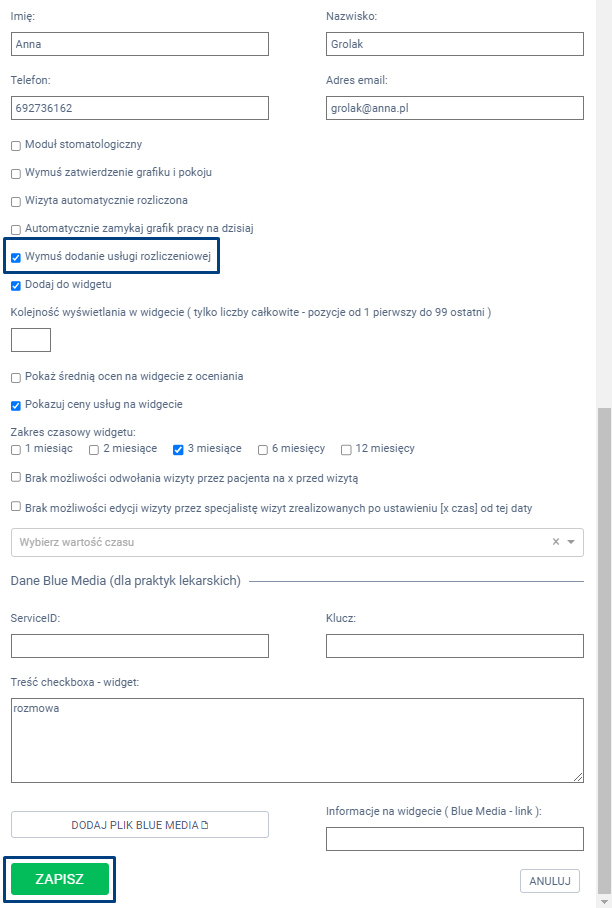Open the 'Wybierz wartość czasu' dropdown arrow

pyautogui.click(x=571, y=542)
